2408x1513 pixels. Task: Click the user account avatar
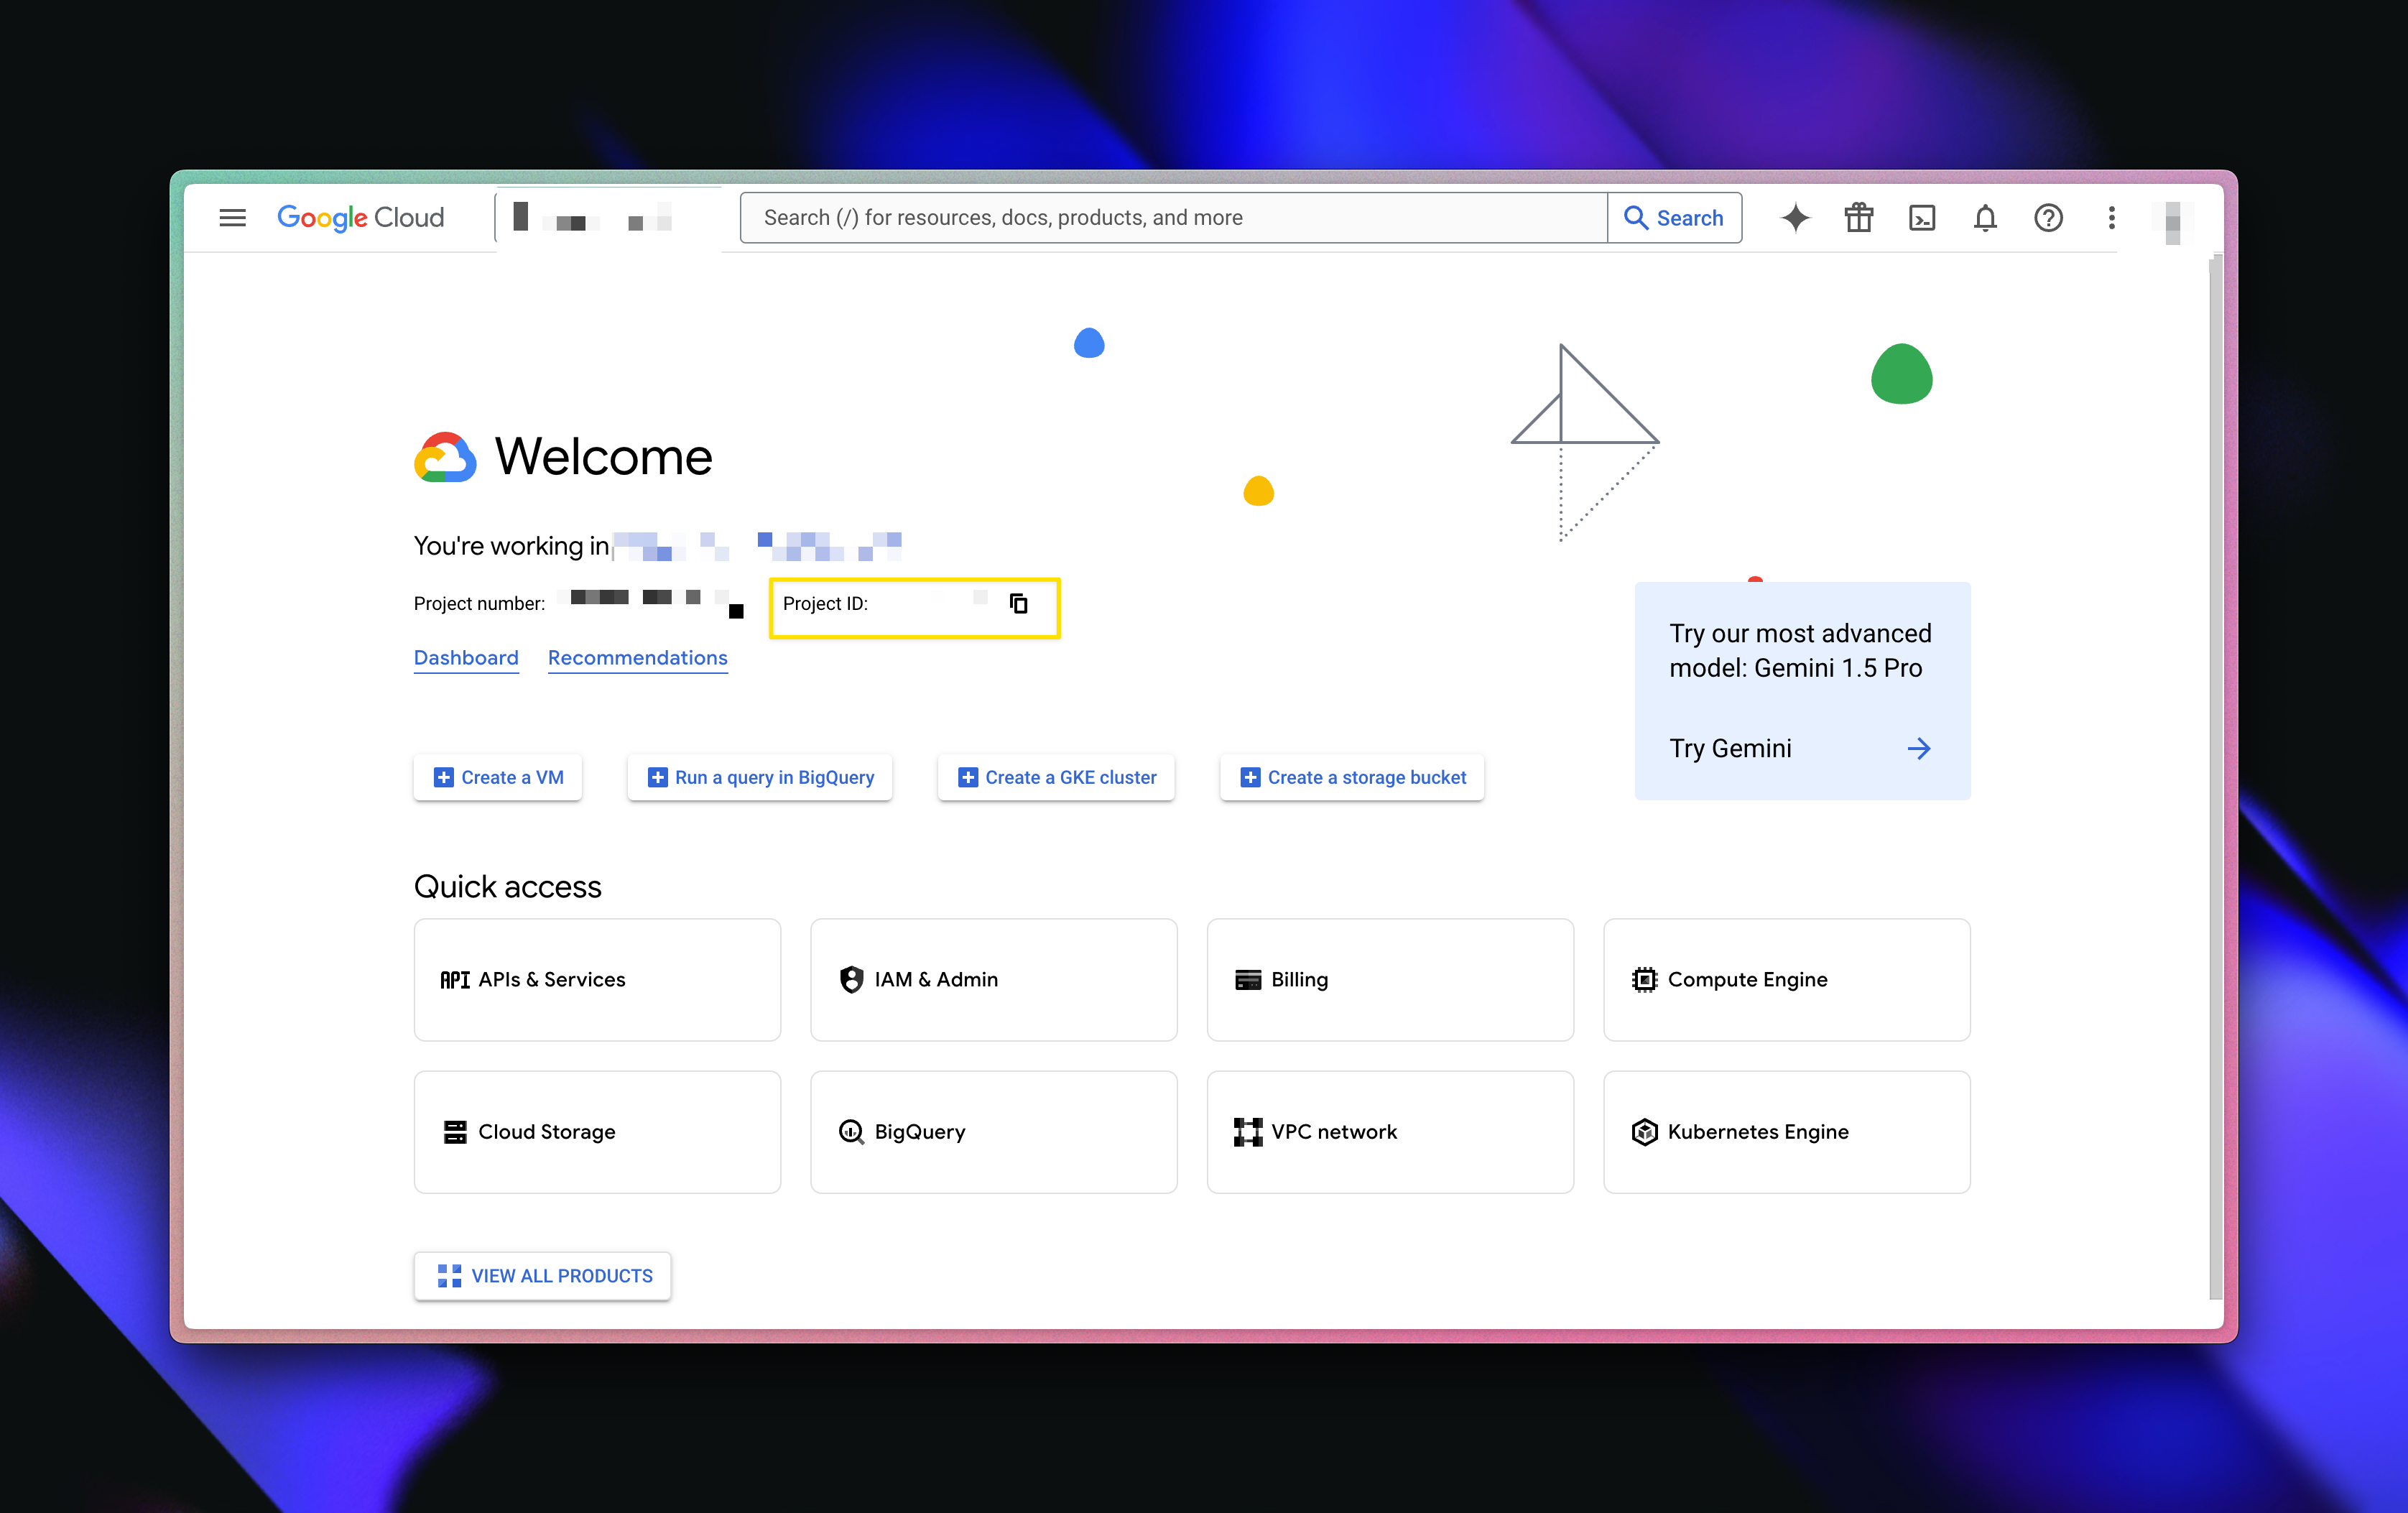point(2172,221)
